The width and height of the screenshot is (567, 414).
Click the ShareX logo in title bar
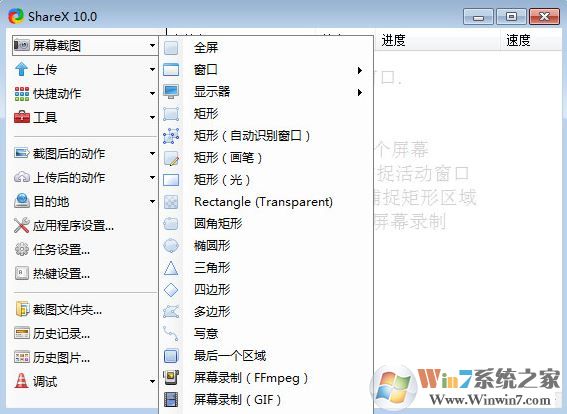tap(16, 16)
